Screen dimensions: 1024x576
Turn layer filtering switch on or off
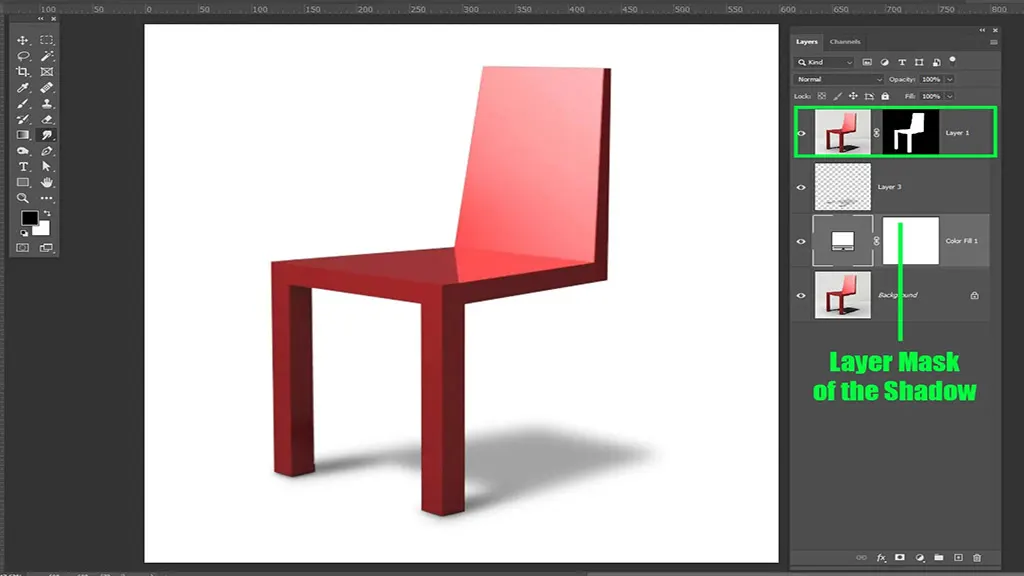(953, 61)
